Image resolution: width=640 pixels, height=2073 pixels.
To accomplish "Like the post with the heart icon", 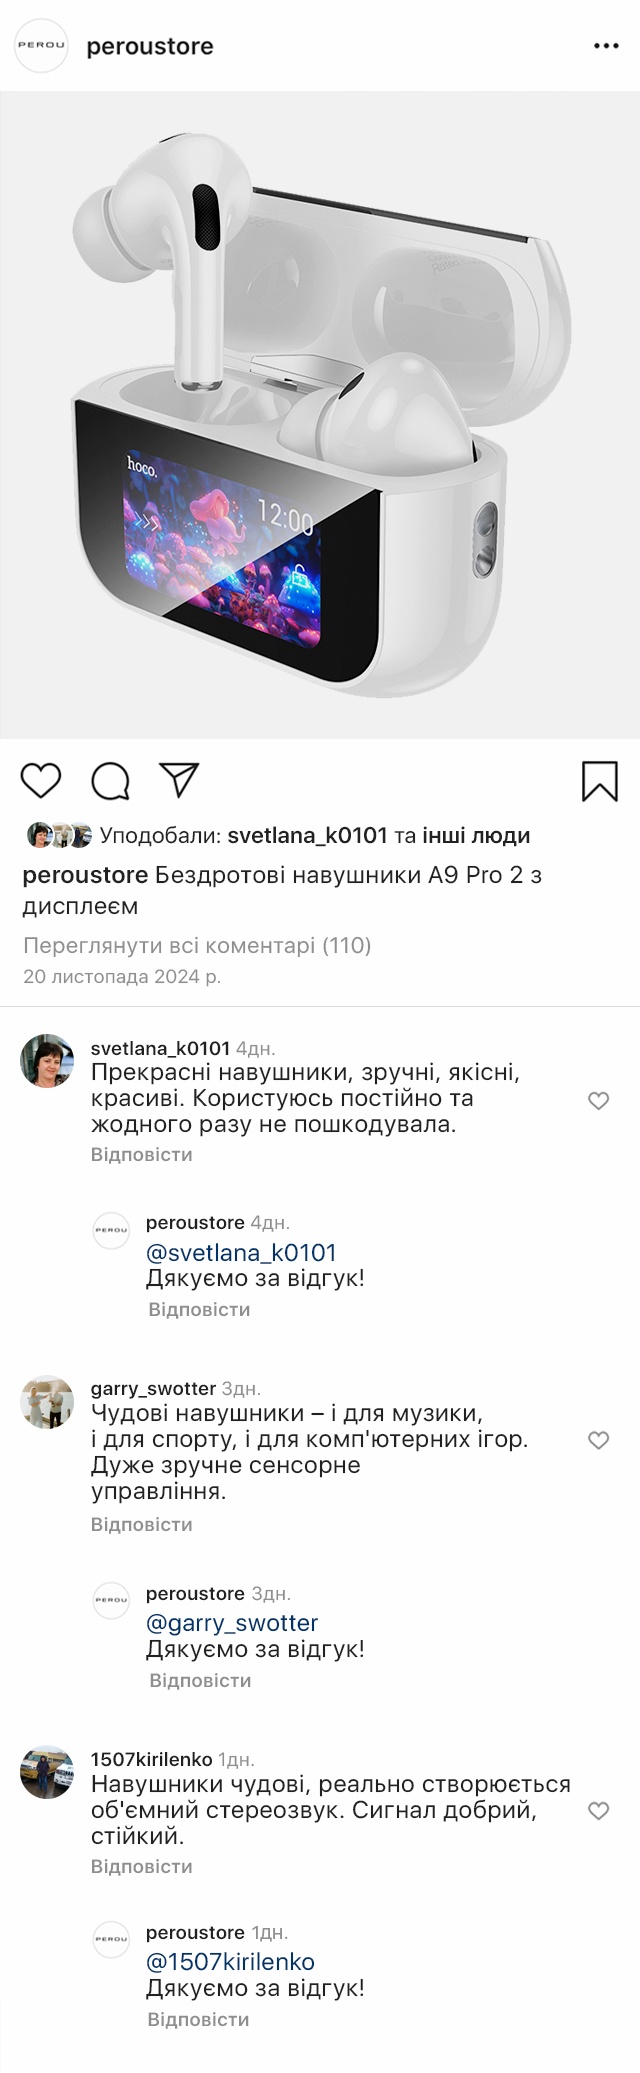I will 41,781.
